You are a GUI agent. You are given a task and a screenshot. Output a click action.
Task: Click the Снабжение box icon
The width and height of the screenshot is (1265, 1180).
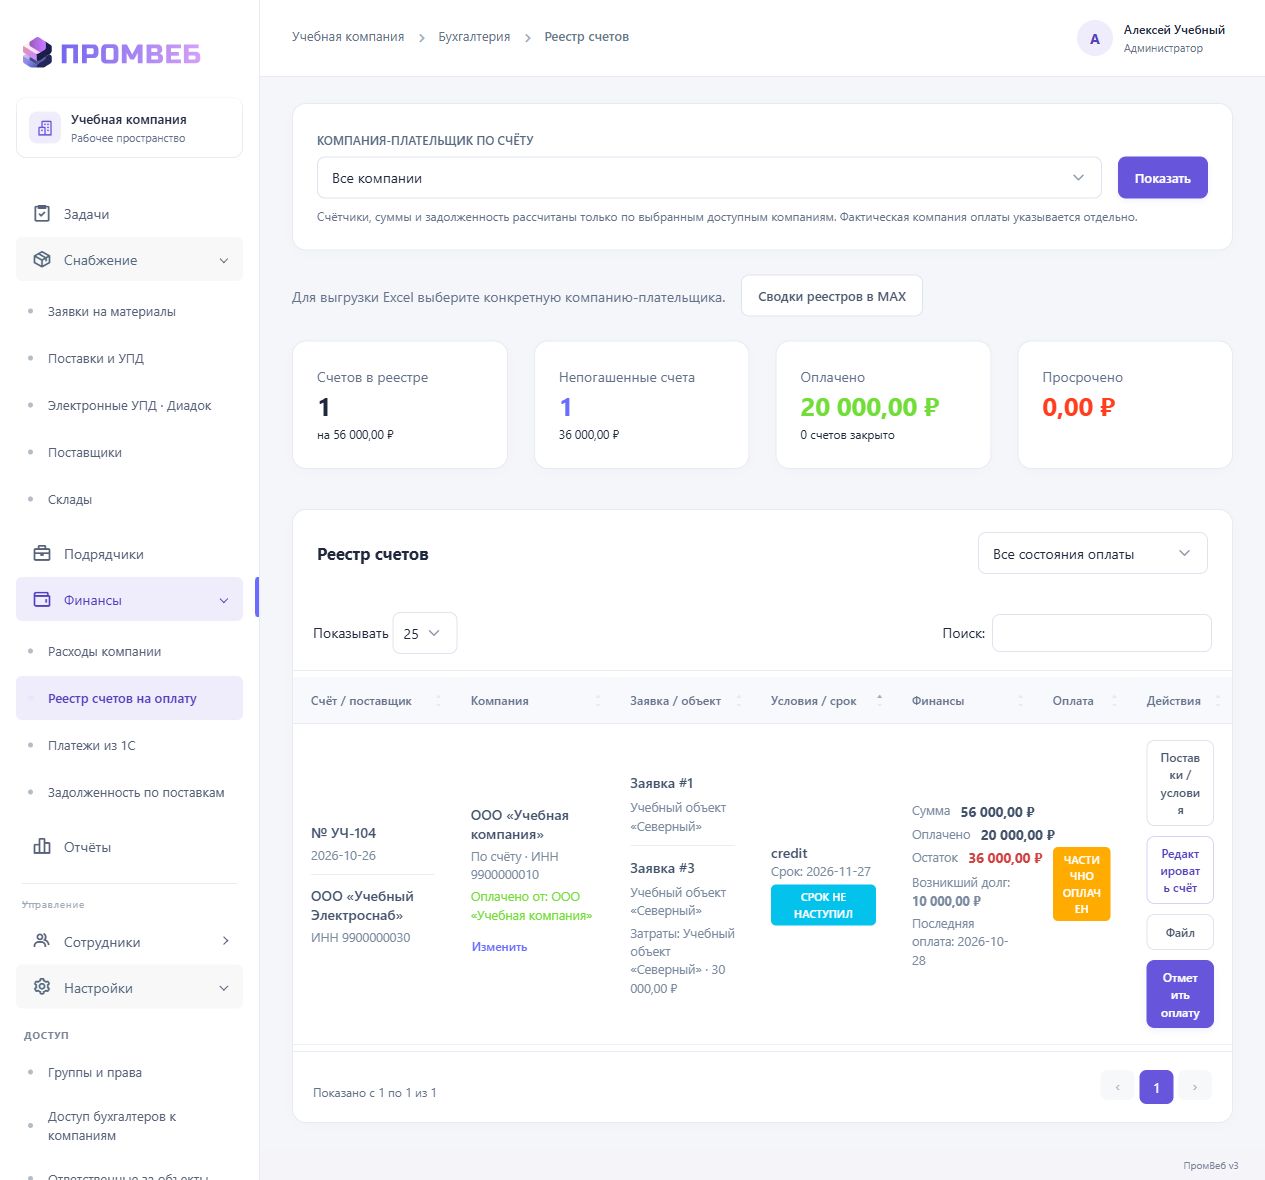point(42,260)
